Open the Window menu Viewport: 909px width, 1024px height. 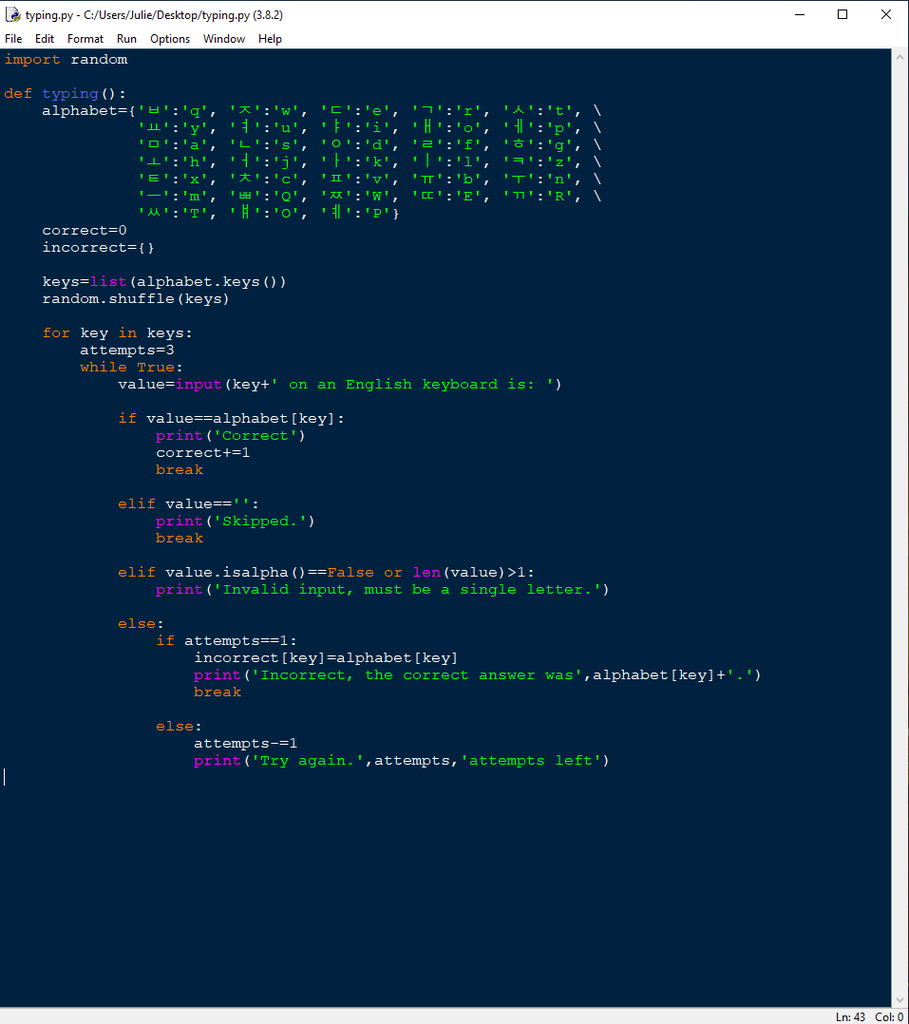[223, 38]
